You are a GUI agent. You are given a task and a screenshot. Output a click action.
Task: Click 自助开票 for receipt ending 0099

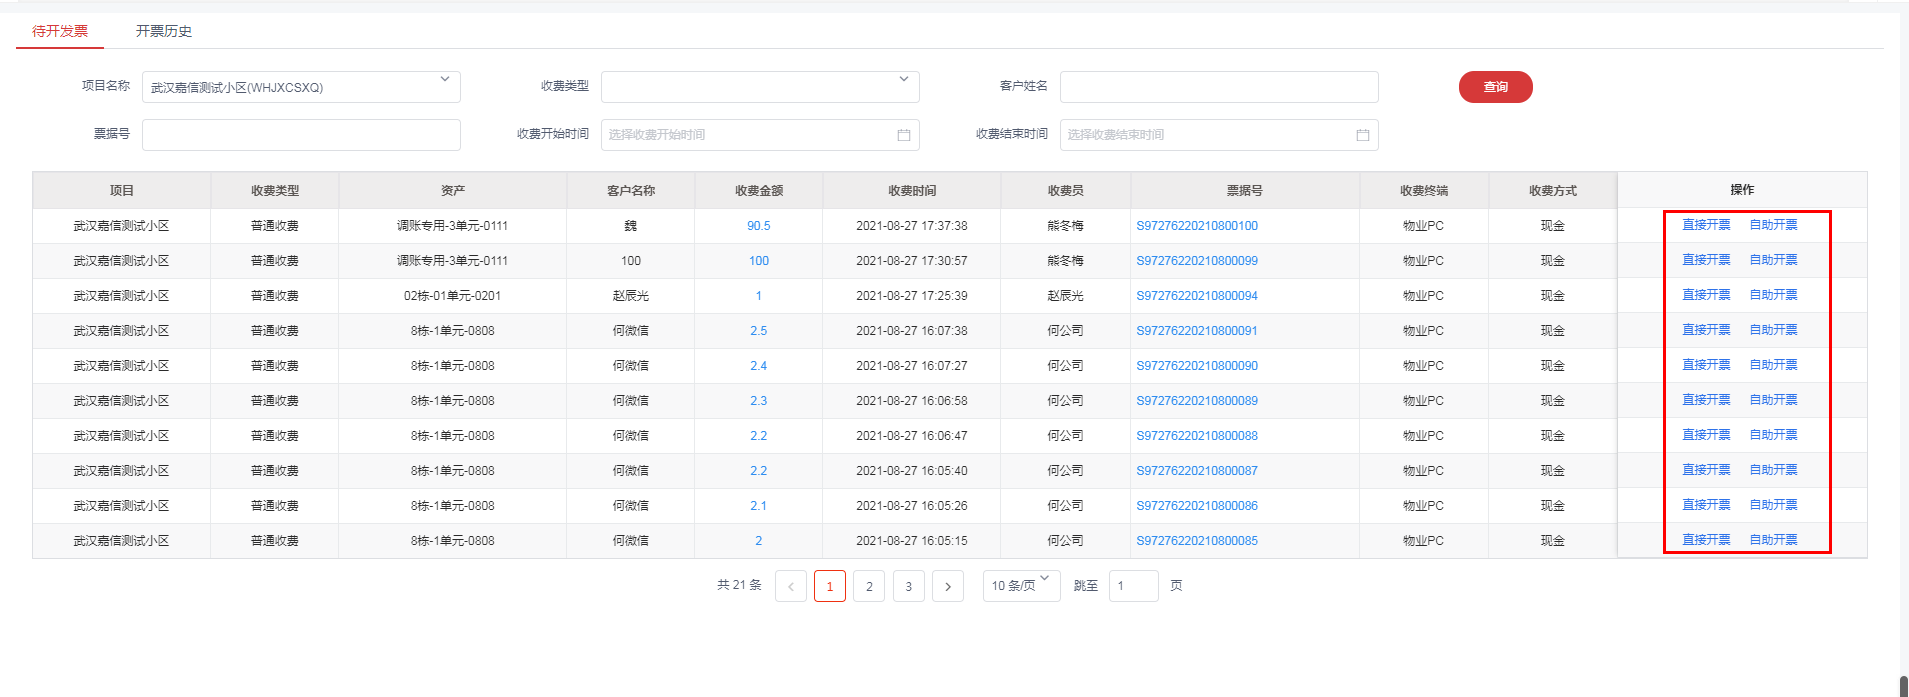tap(1773, 260)
